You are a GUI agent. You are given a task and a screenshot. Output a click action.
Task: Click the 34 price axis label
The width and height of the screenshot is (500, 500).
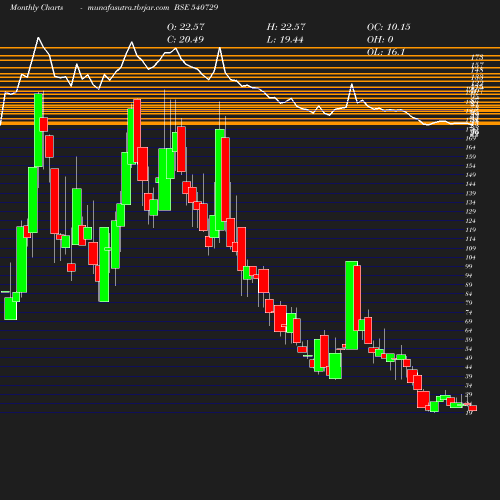pos(469,385)
